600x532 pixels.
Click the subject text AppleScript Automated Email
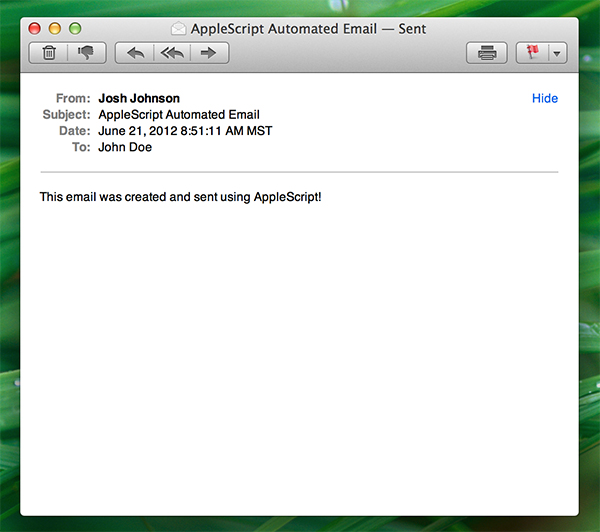(x=179, y=115)
